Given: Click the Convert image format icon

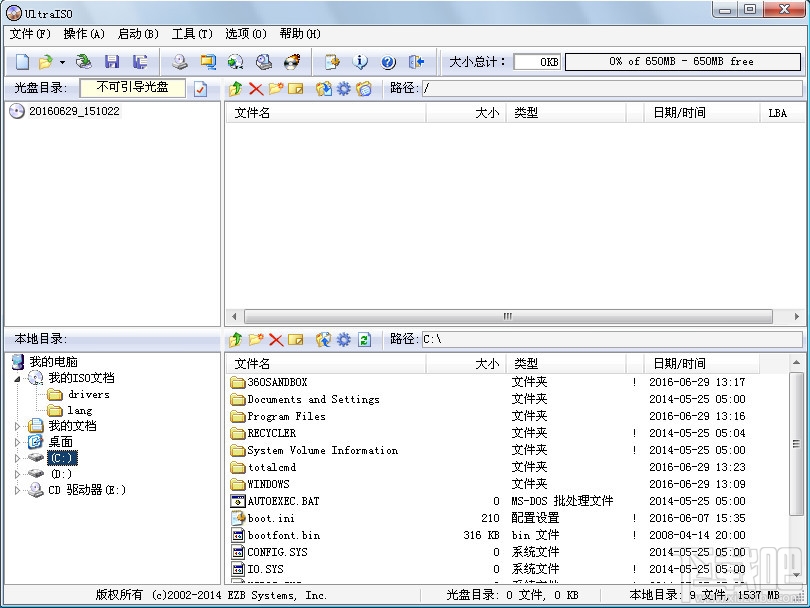Looking at the screenshot, I should pos(208,62).
